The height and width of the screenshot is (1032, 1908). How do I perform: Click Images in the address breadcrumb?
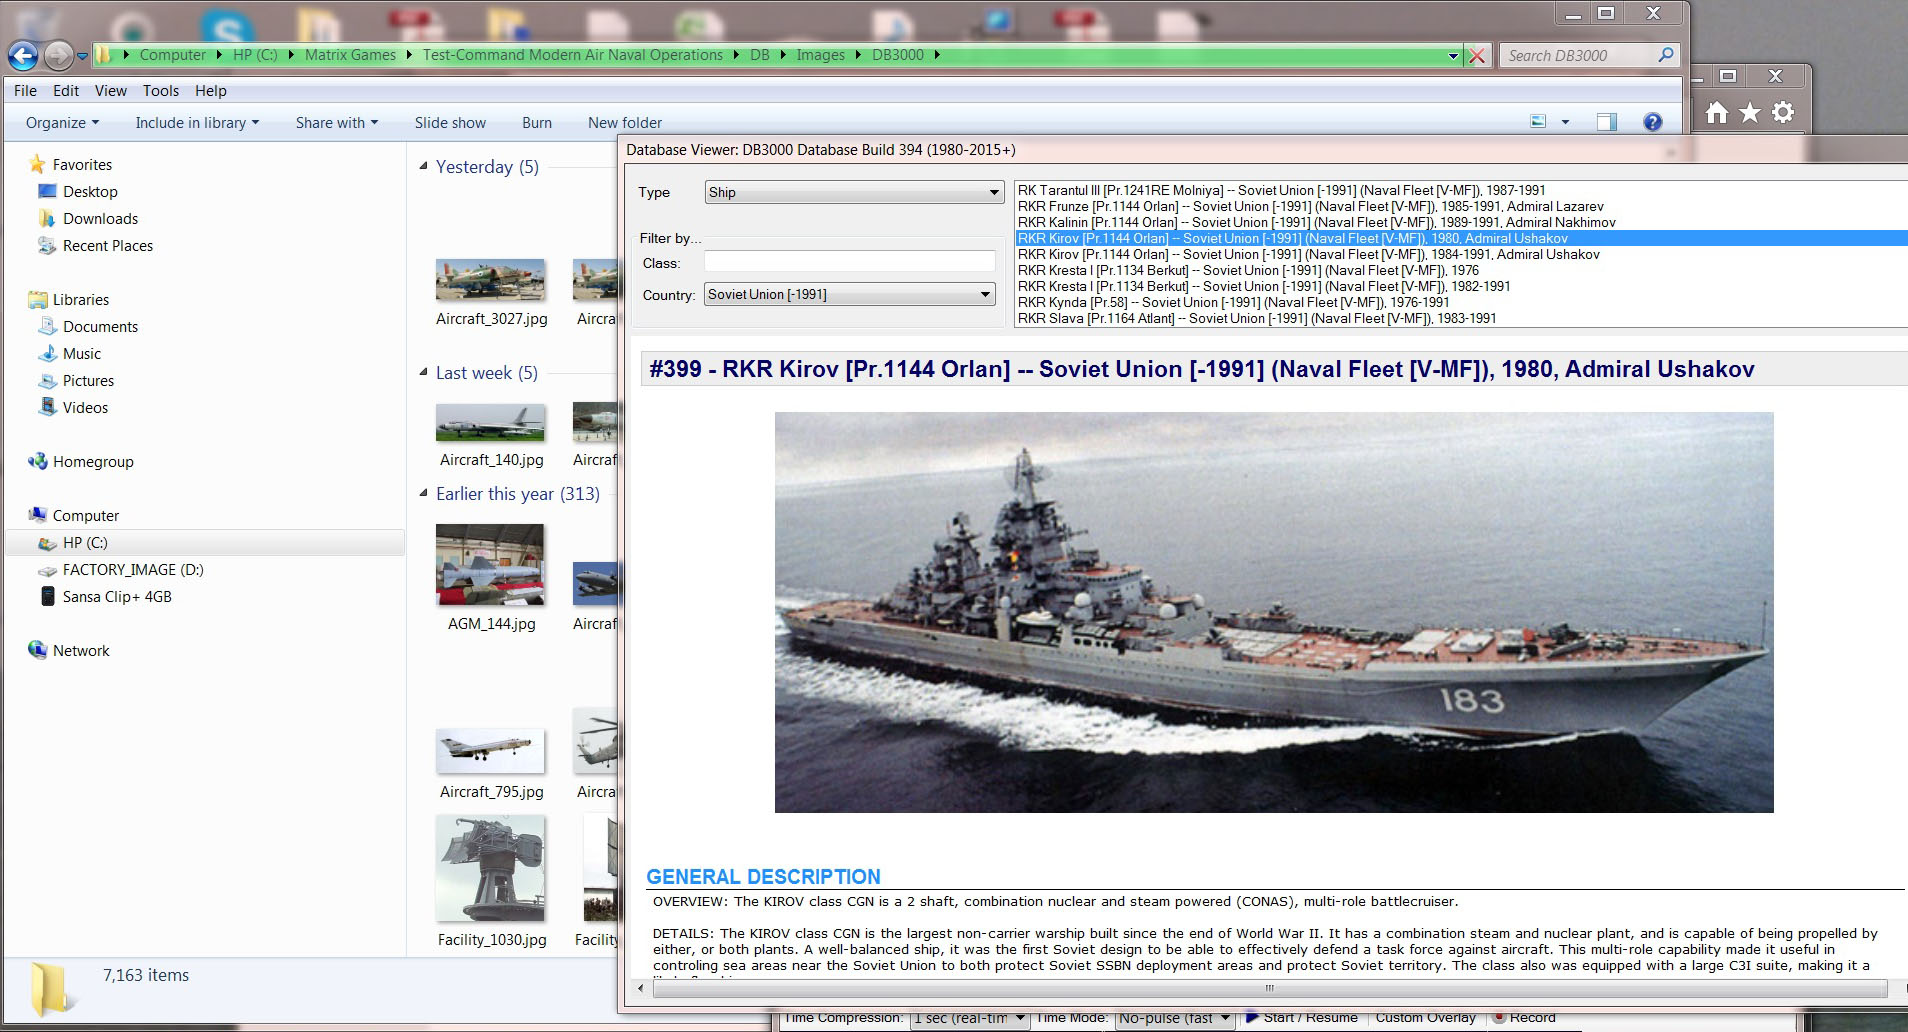point(820,55)
